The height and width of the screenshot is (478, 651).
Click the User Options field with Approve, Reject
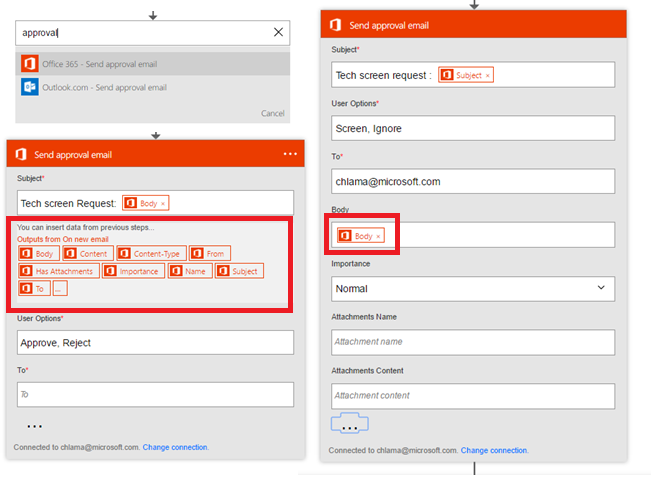[x=155, y=342]
